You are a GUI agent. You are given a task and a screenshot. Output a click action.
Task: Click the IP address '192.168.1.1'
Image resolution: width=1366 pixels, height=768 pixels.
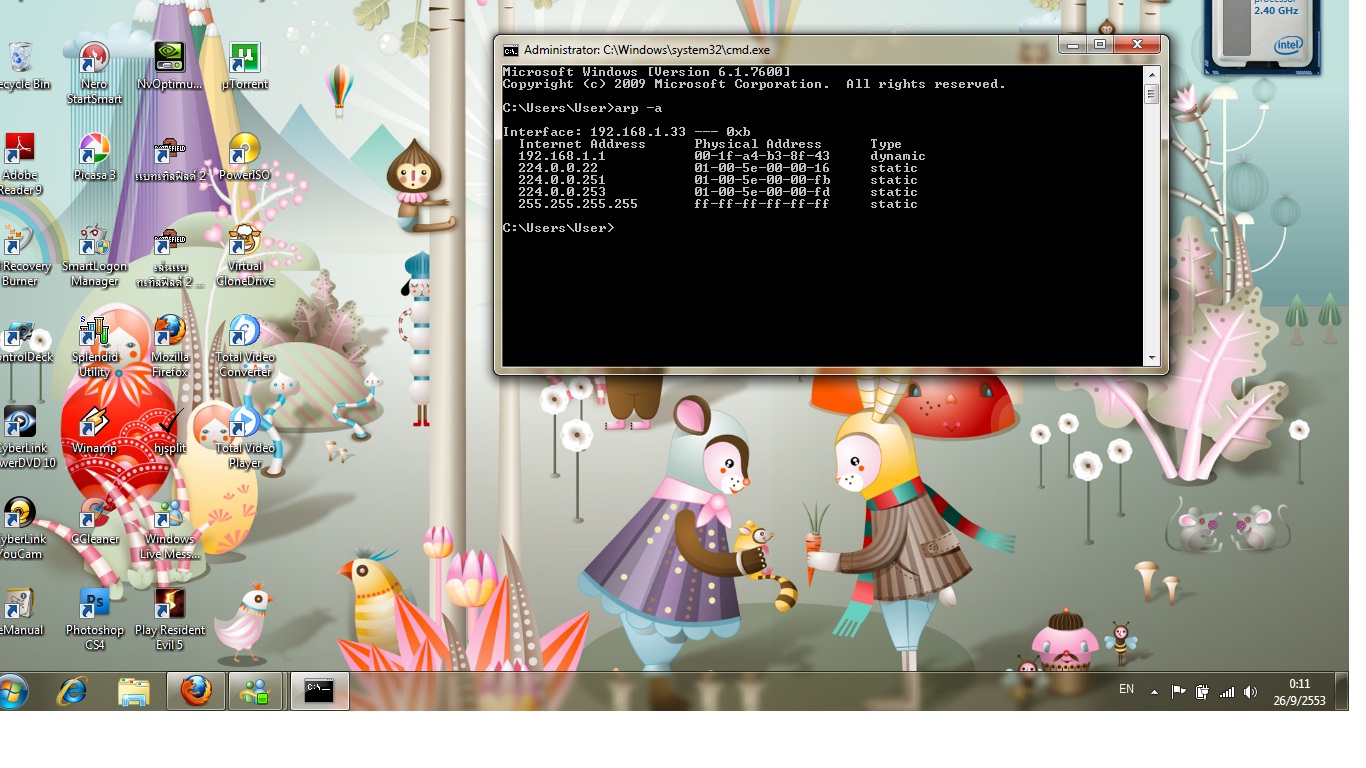(x=562, y=156)
